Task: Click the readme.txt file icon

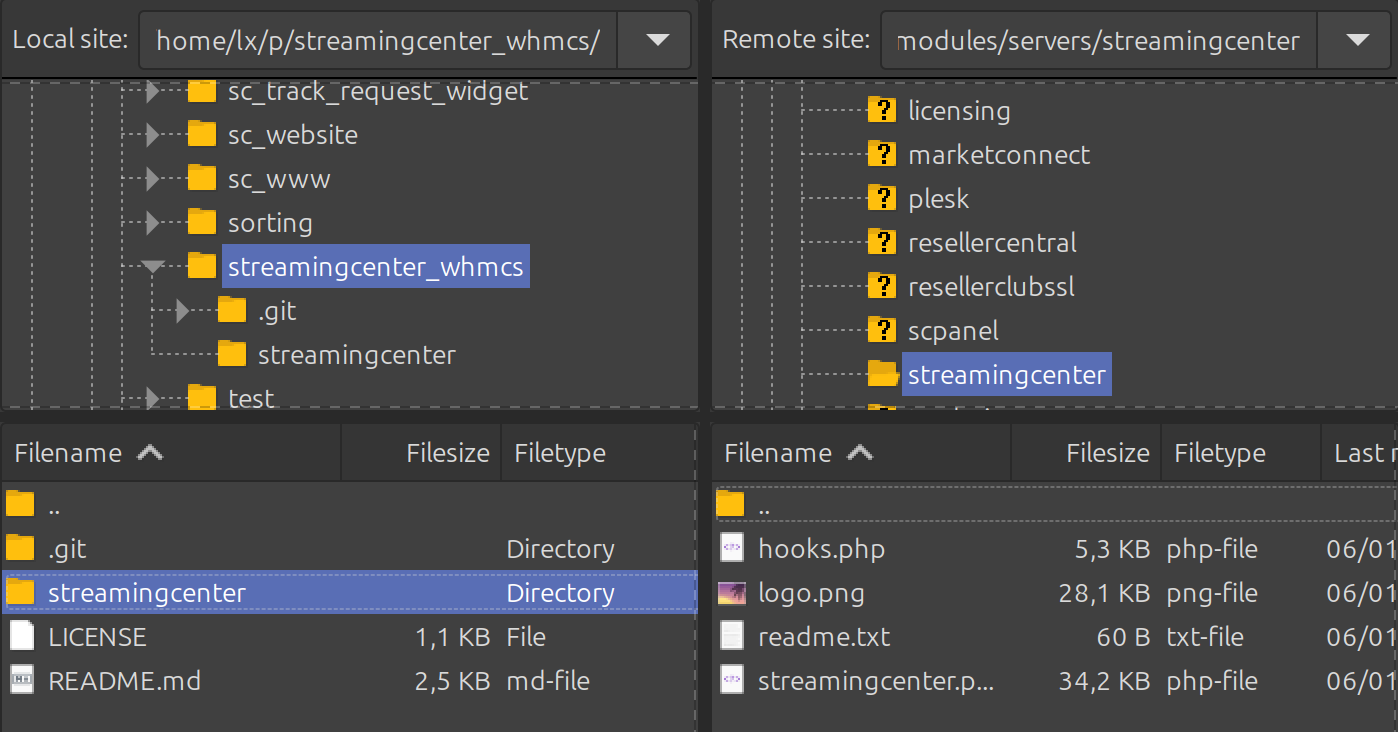Action: click(732, 637)
